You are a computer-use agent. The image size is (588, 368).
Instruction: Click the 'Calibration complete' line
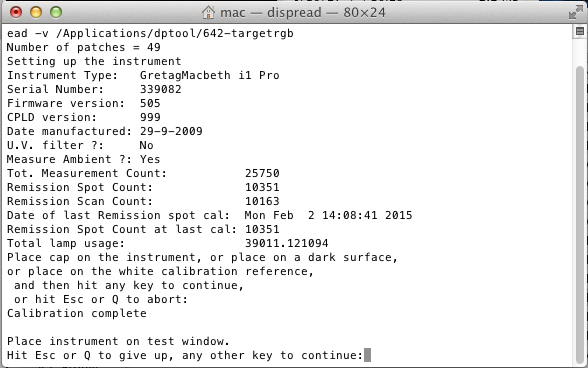(x=76, y=313)
